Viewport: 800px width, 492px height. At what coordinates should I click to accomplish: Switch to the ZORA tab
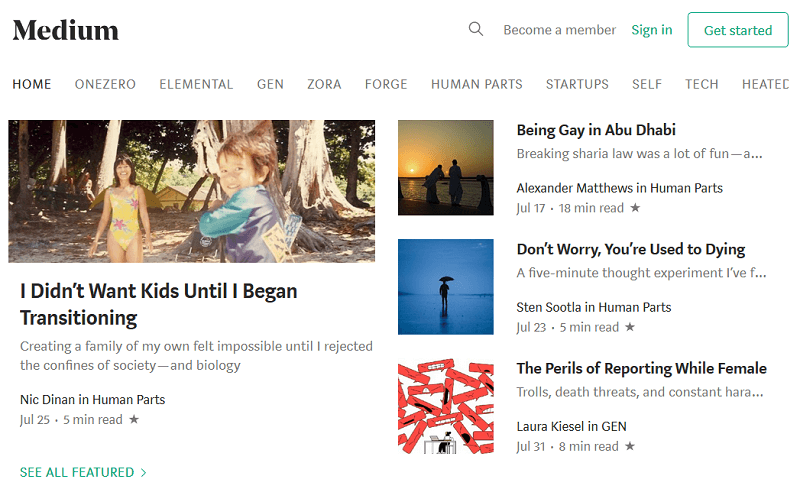324,84
